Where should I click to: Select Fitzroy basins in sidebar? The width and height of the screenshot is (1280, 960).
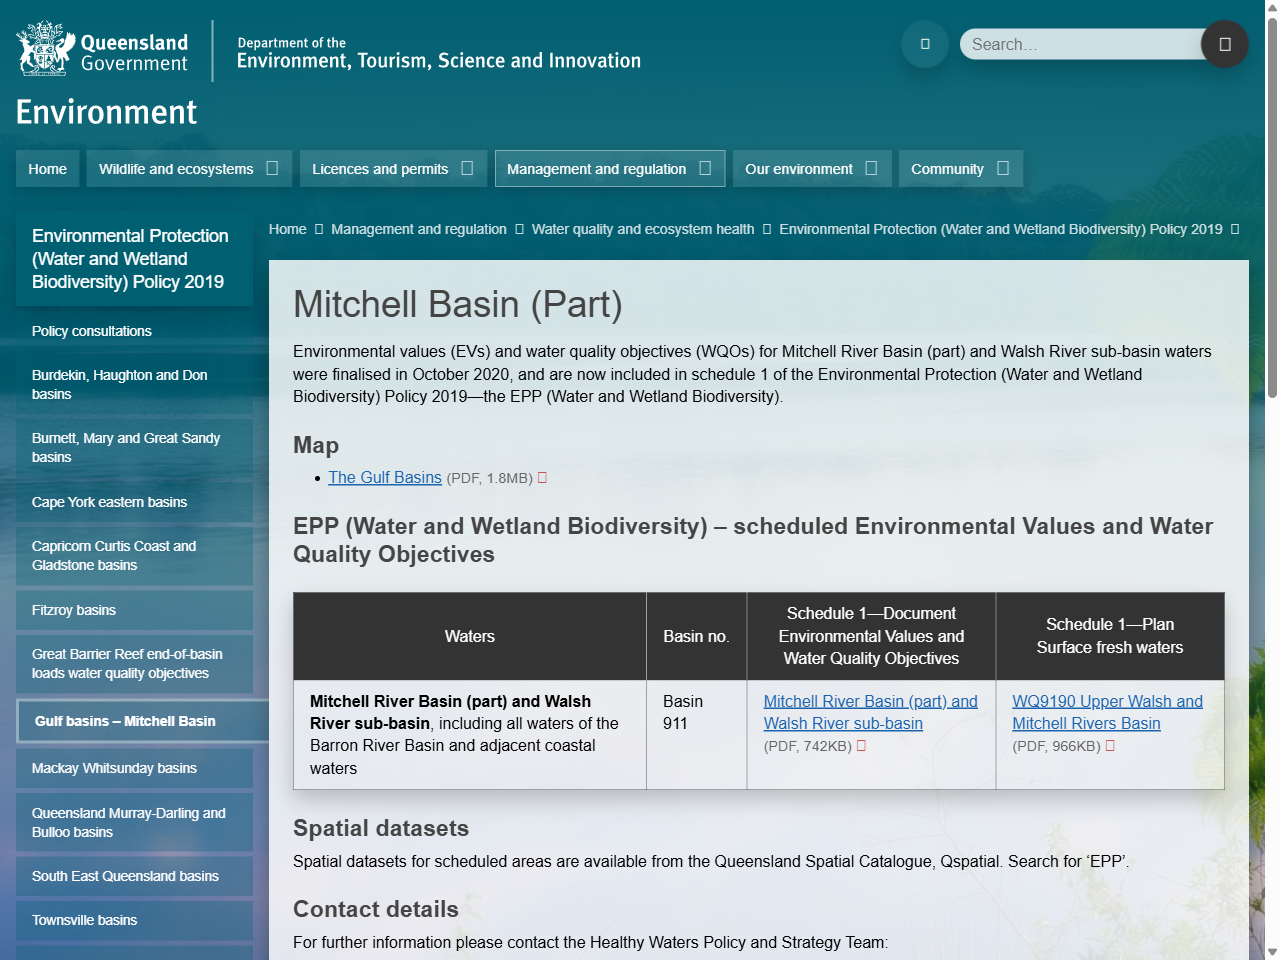(134, 610)
